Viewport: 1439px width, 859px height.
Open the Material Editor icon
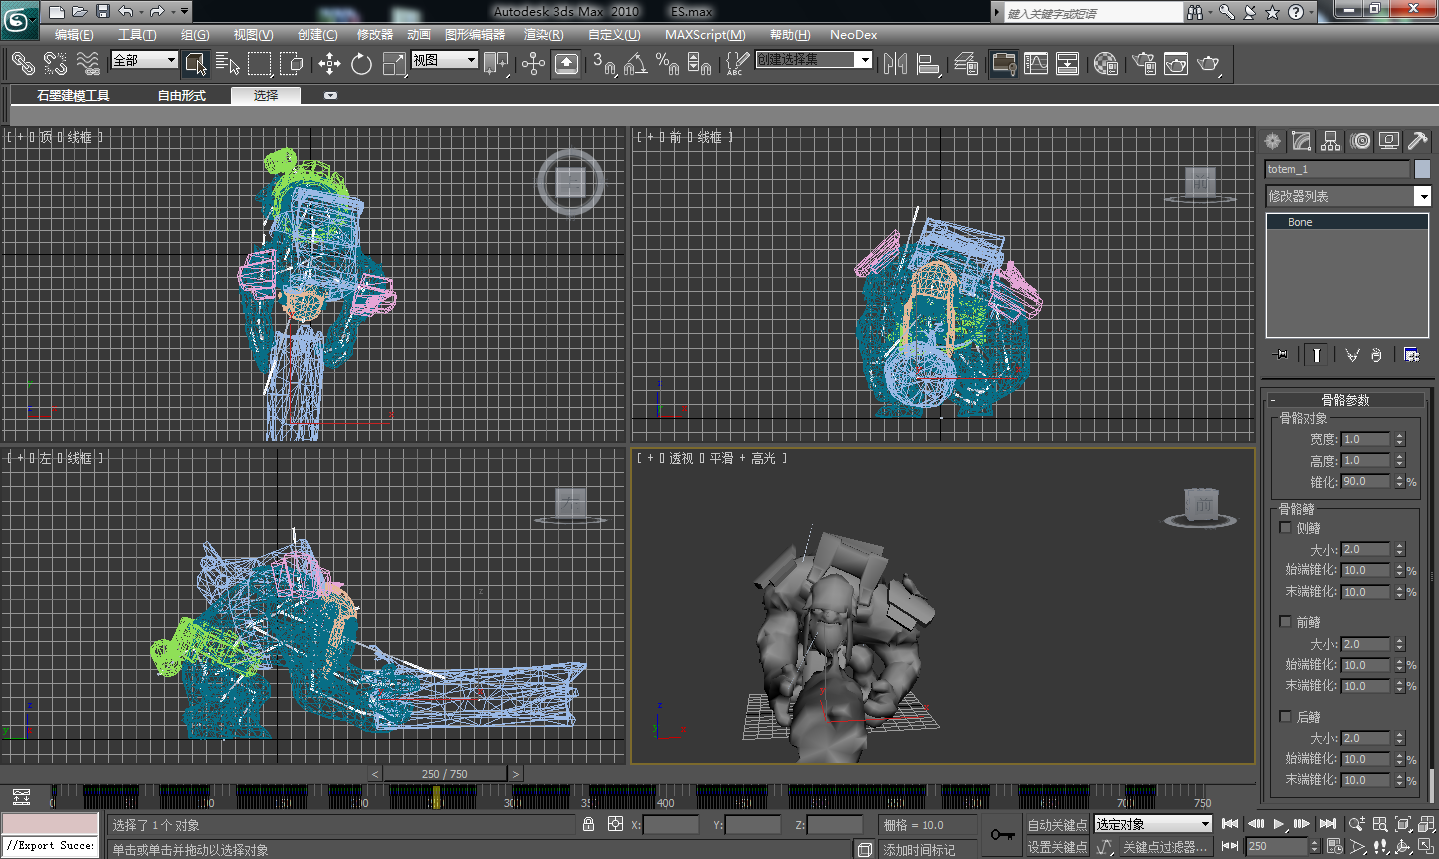[x=1105, y=64]
